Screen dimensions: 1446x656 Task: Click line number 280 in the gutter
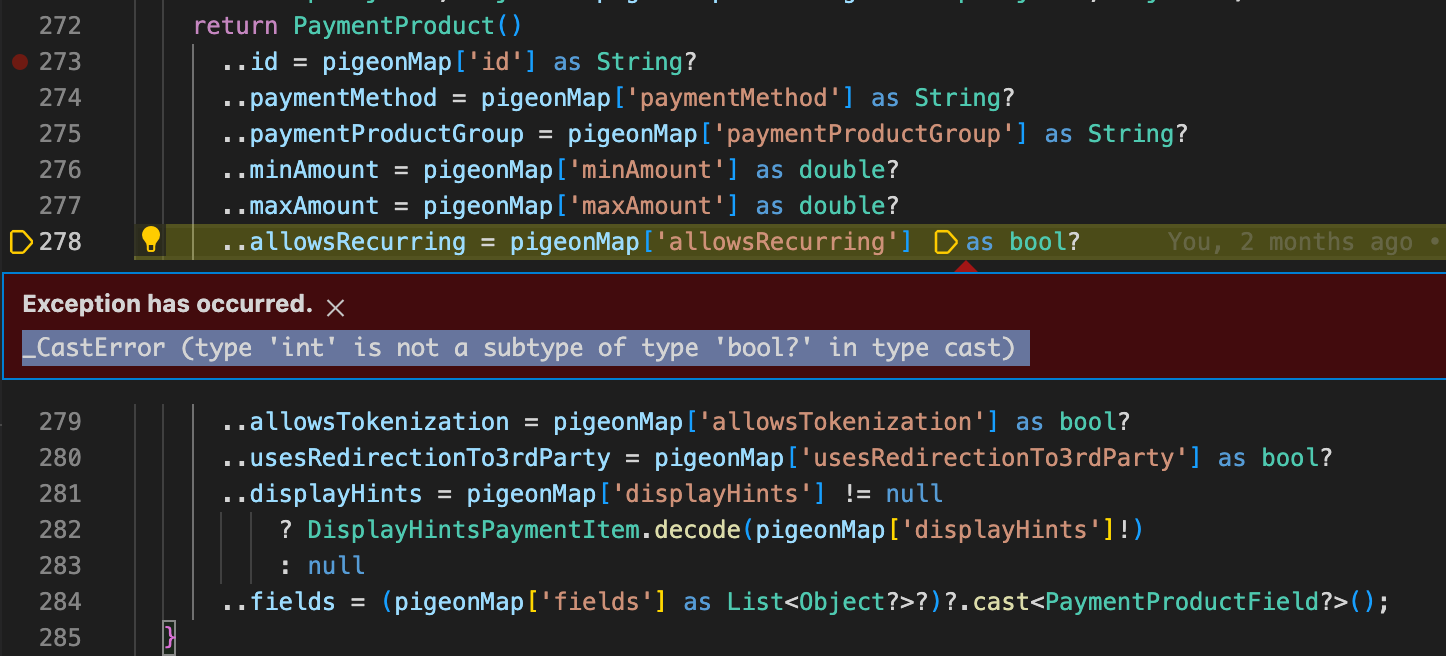coord(60,458)
